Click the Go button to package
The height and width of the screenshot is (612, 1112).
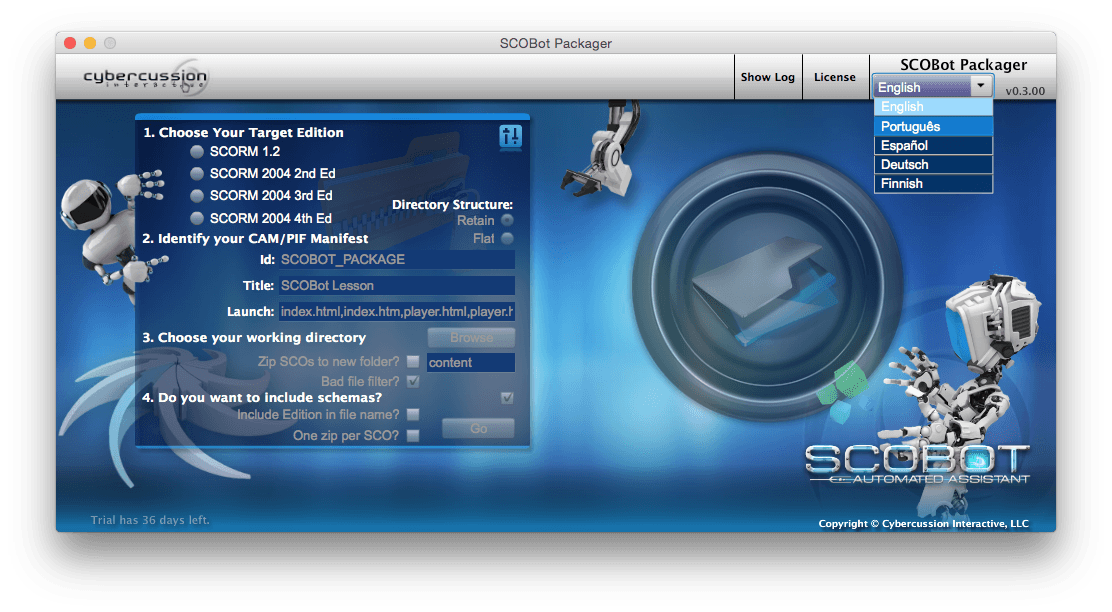coord(478,428)
